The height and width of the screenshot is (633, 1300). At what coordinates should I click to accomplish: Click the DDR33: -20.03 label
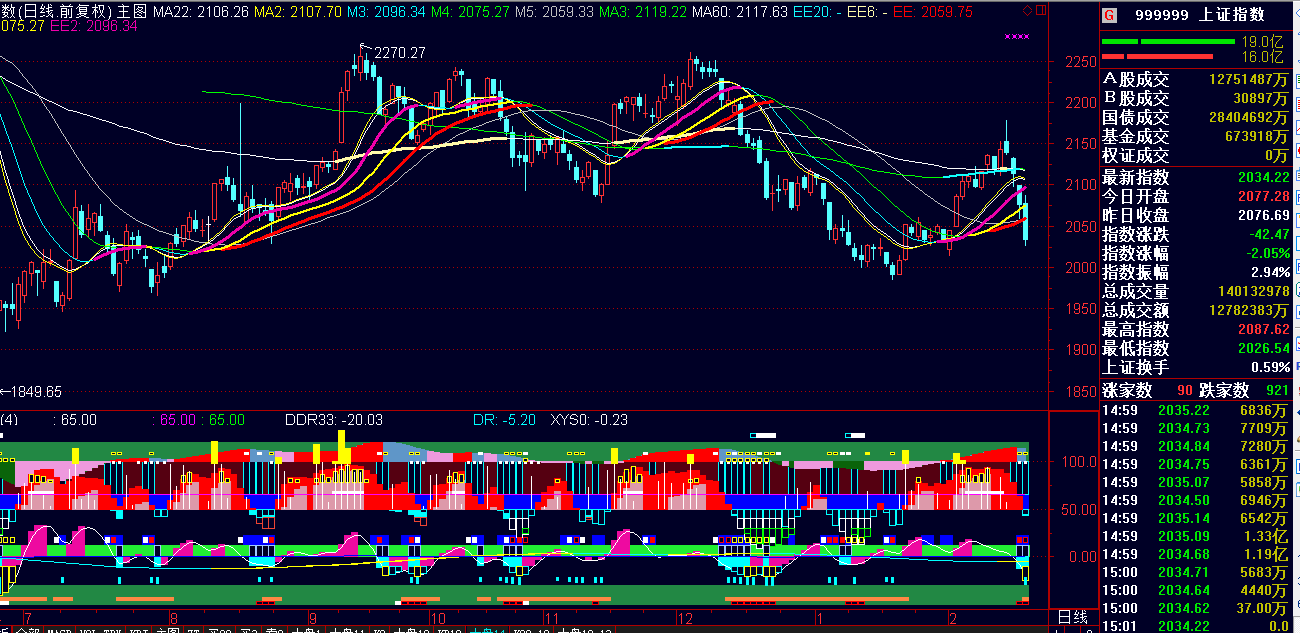334,420
